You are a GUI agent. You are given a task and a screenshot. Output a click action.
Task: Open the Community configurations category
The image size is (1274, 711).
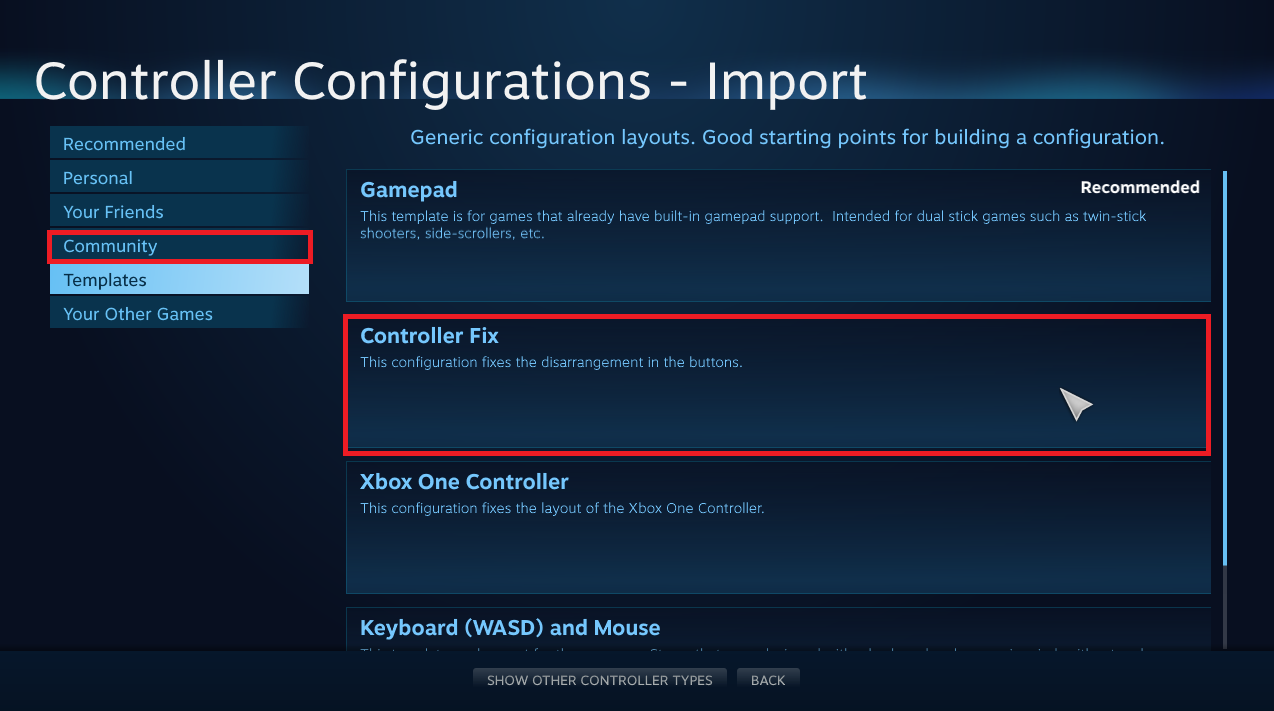coord(110,246)
